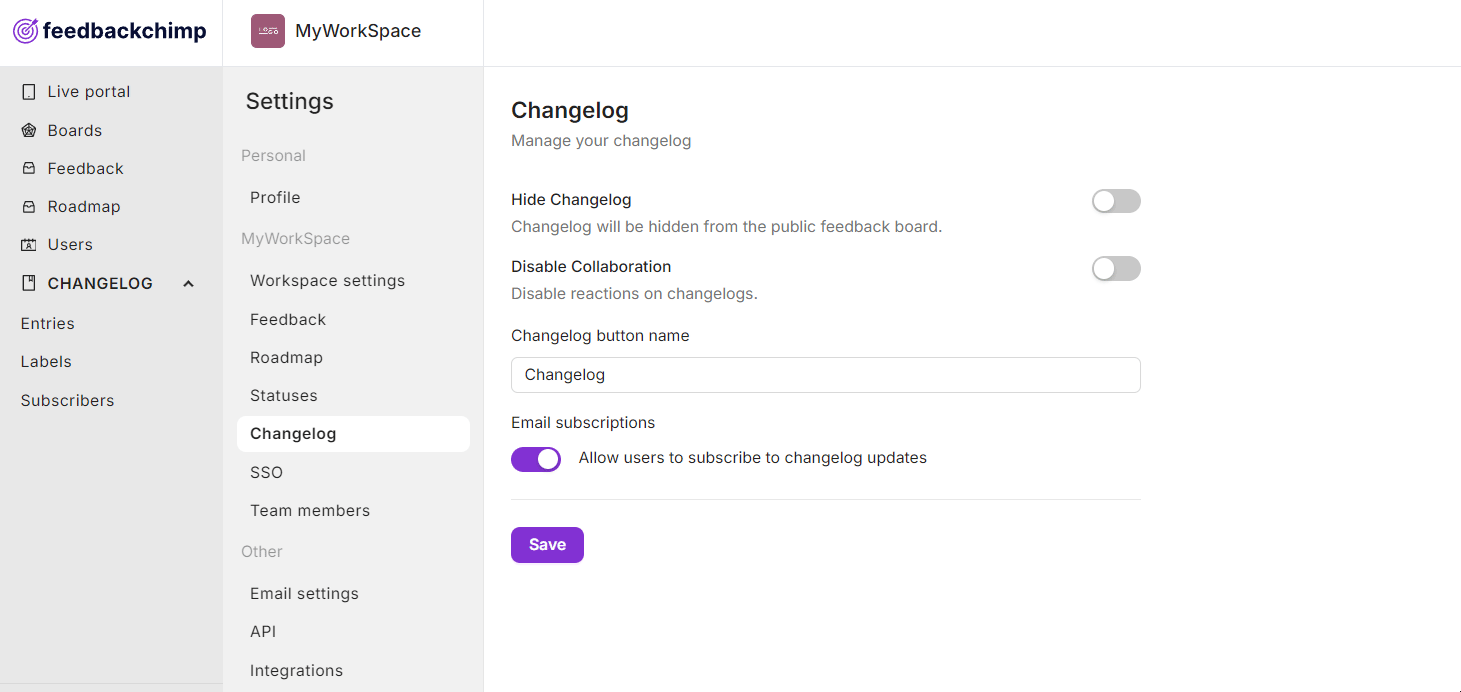Screen dimensions: 1461x692
Task: Click the Changelog button name field
Action: [x=826, y=375]
